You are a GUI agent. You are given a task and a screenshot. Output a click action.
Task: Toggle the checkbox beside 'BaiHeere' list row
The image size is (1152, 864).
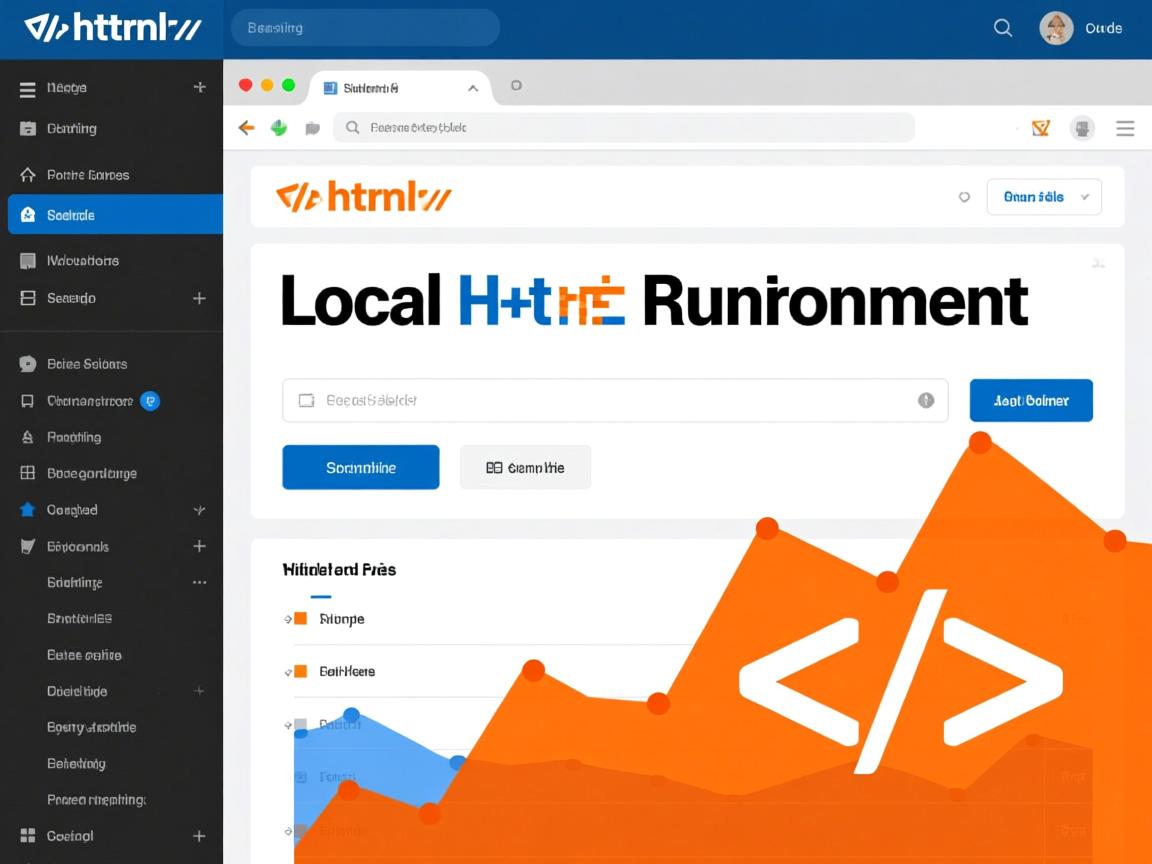[x=299, y=671]
